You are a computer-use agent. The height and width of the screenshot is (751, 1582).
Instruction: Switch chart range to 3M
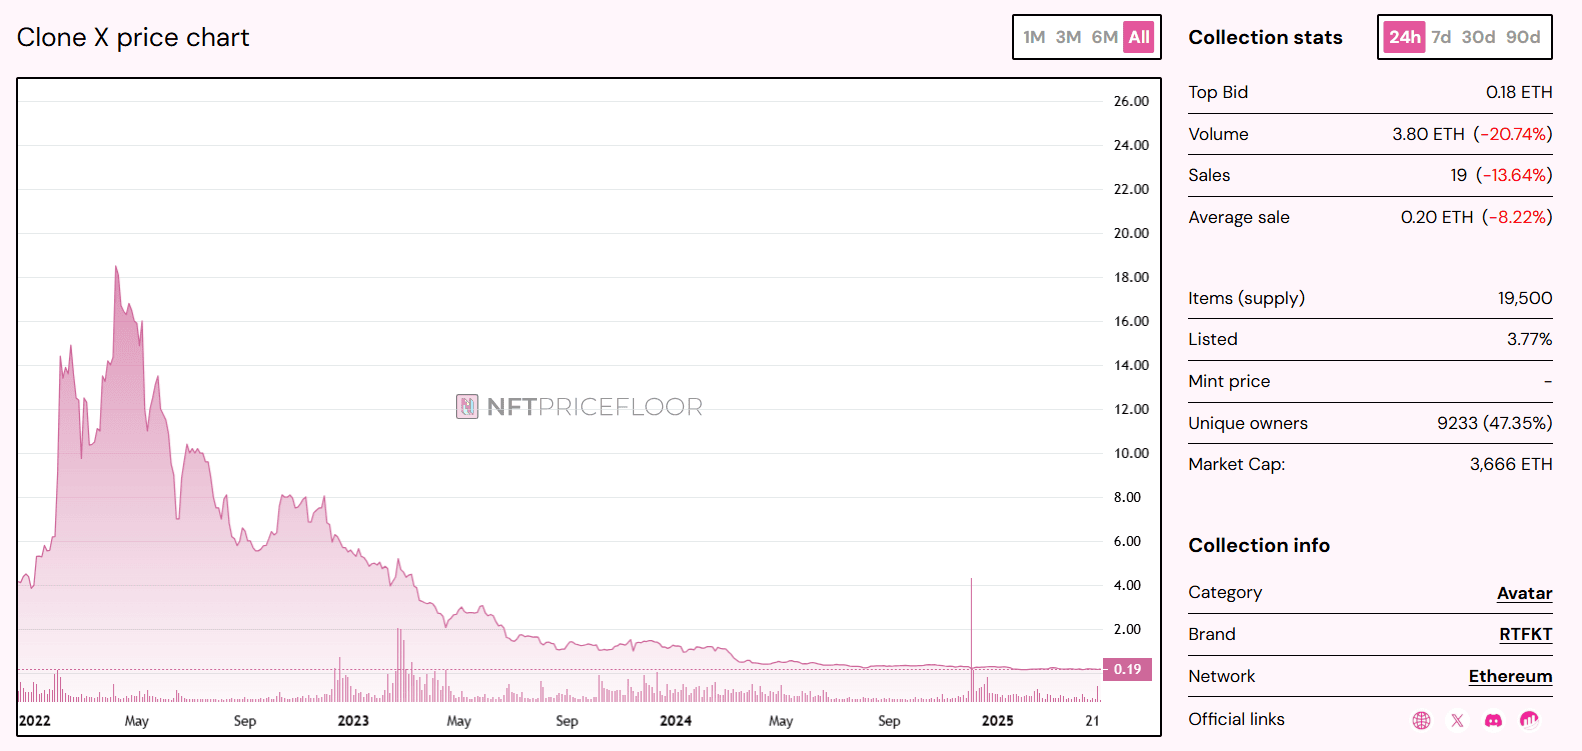pyautogui.click(x=1068, y=37)
